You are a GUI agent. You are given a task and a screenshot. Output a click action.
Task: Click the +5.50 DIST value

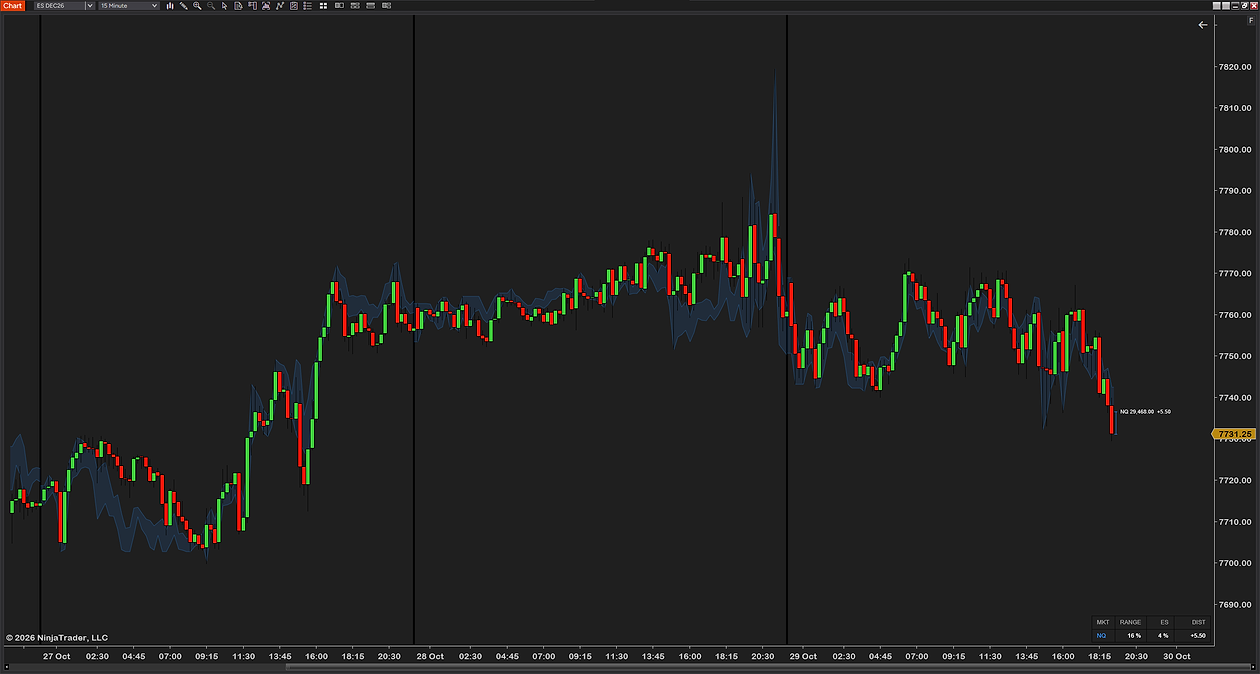[x=1198, y=635]
